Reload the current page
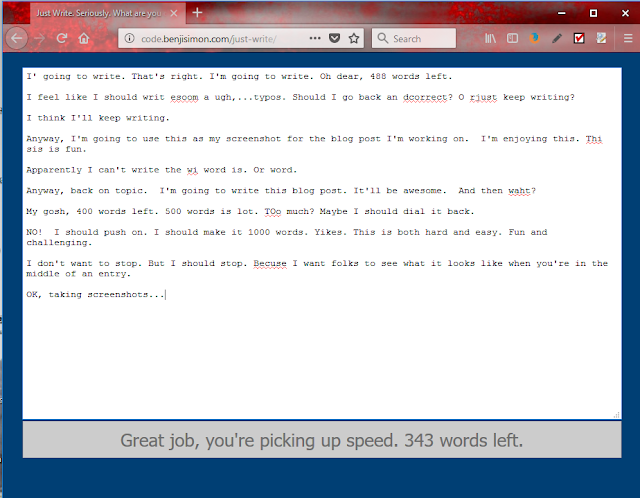 click(62, 38)
